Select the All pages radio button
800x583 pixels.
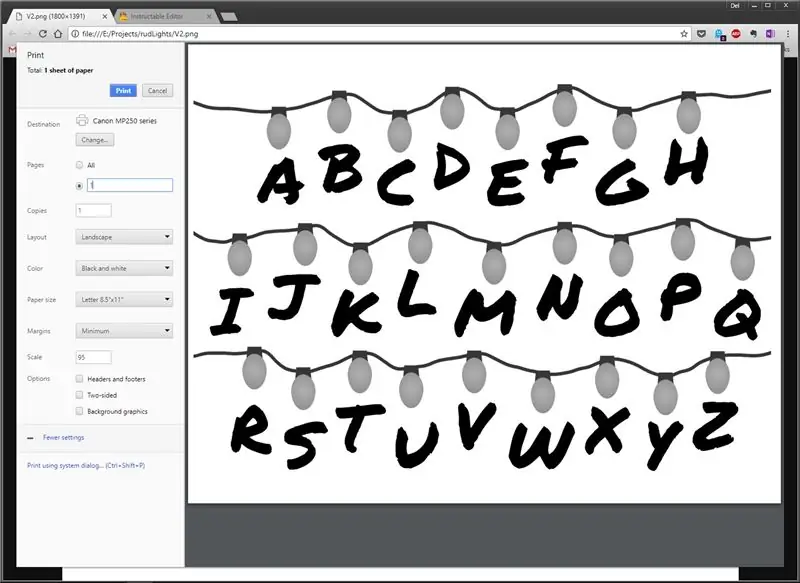click(x=79, y=165)
